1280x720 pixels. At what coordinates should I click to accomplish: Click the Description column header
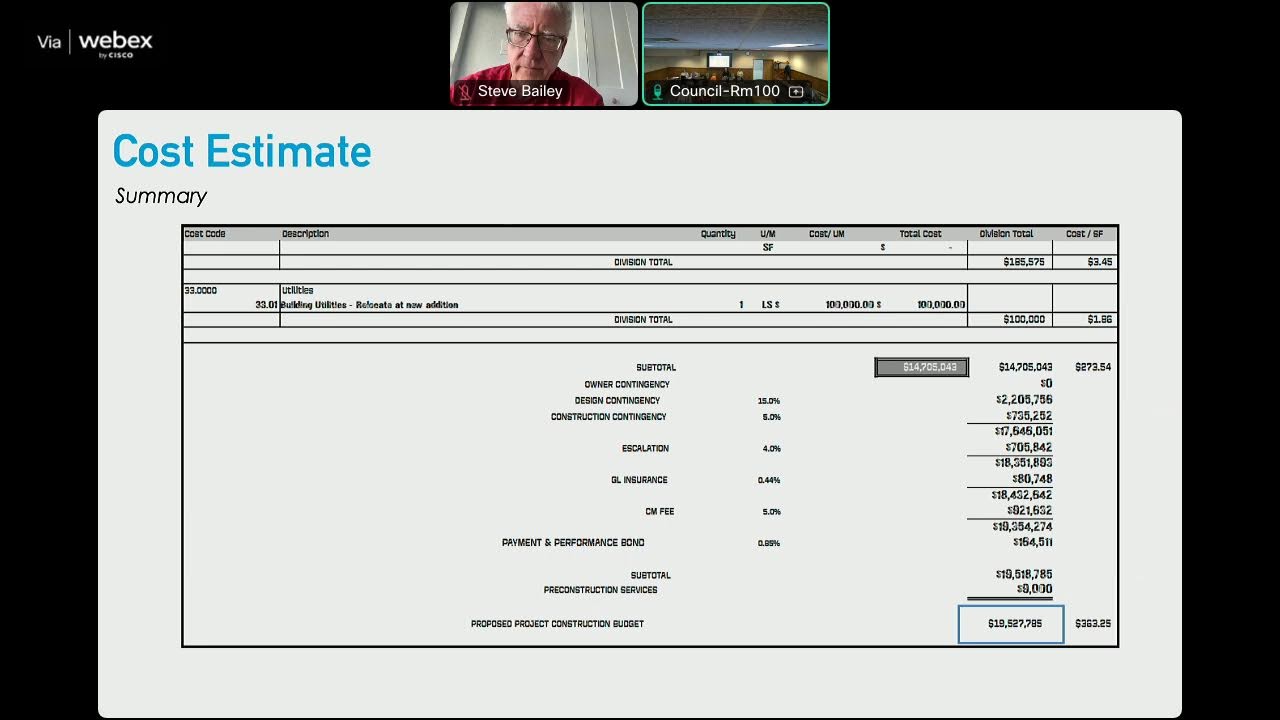(x=305, y=234)
